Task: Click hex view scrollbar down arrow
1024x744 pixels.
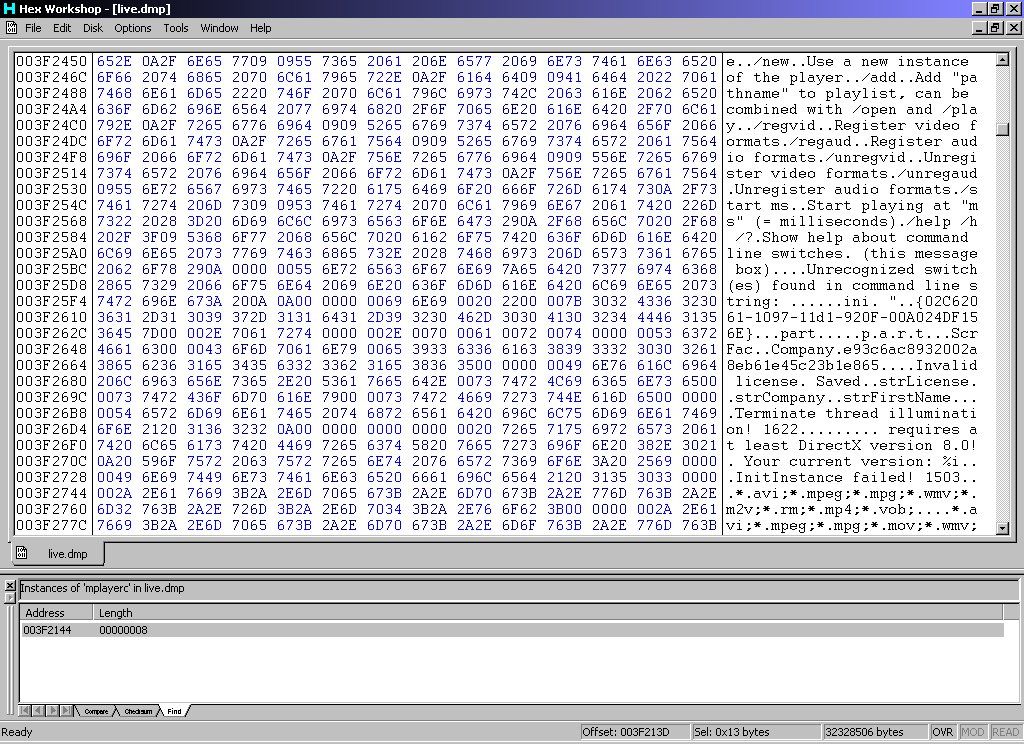Action: 1002,528
